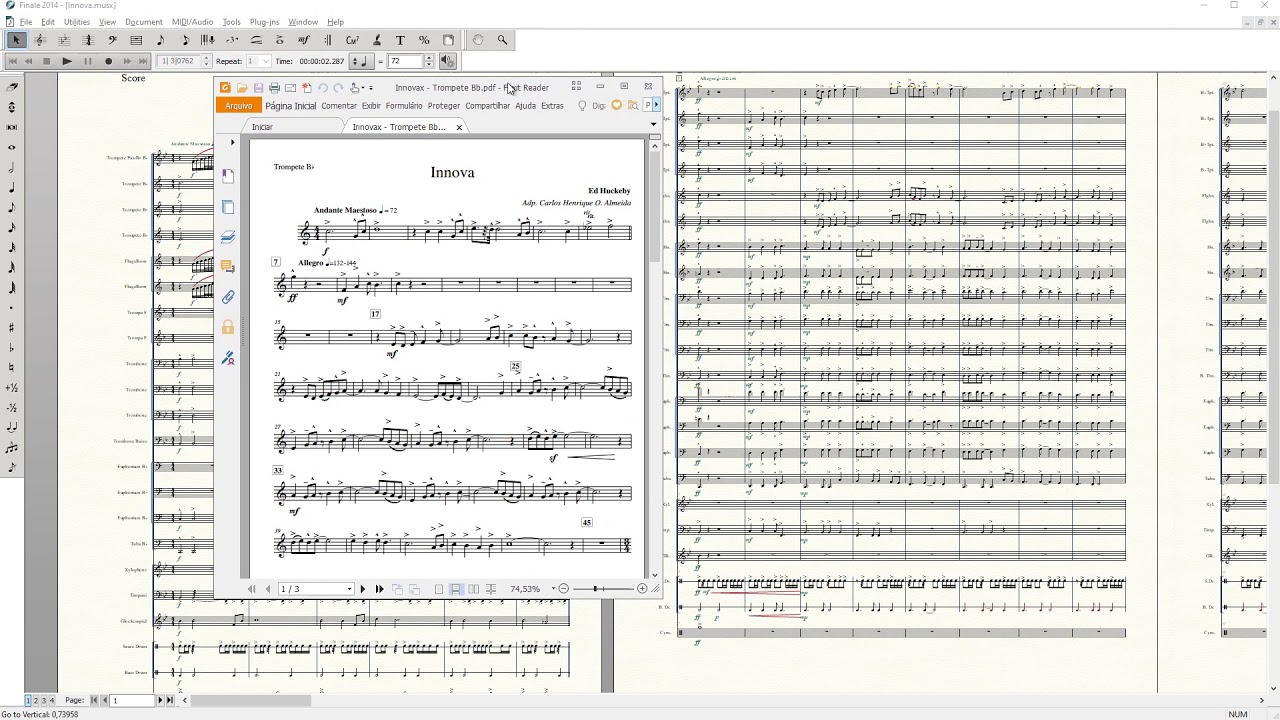Select the Page Layout tool
This screenshot has height=720, width=1280.
[x=448, y=40]
